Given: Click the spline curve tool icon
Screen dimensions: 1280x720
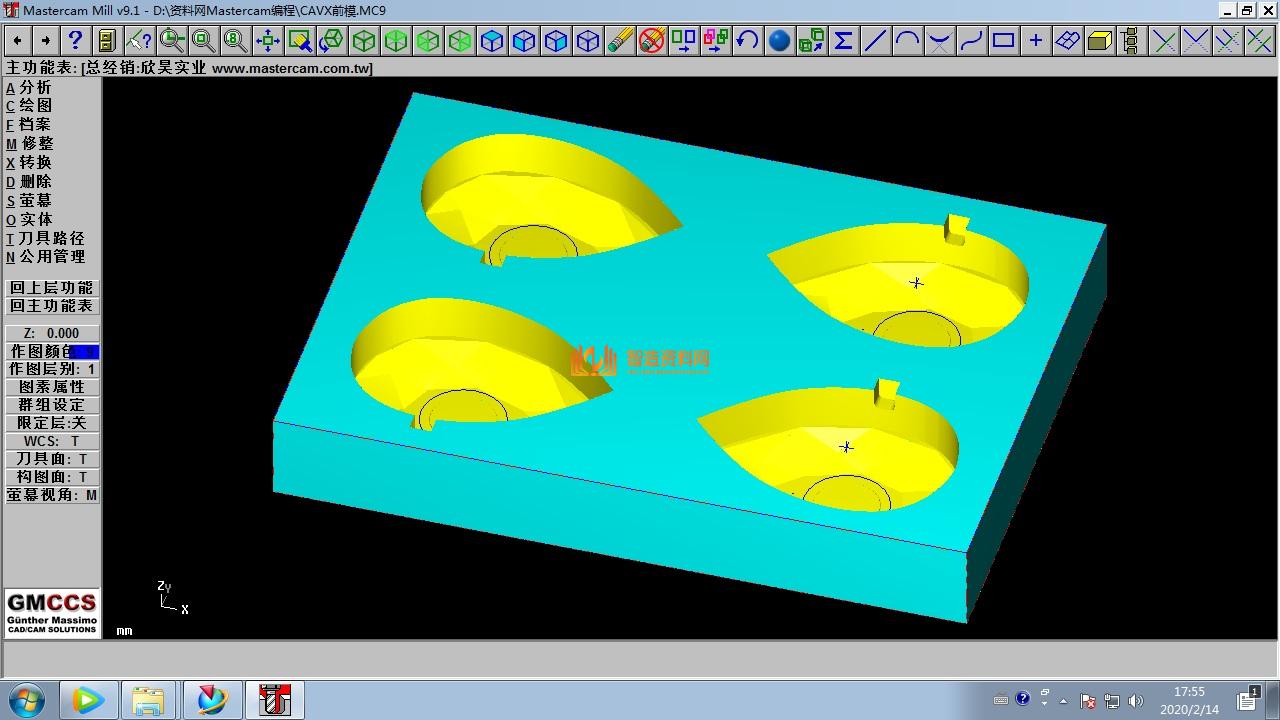Looking at the screenshot, I should 971,40.
